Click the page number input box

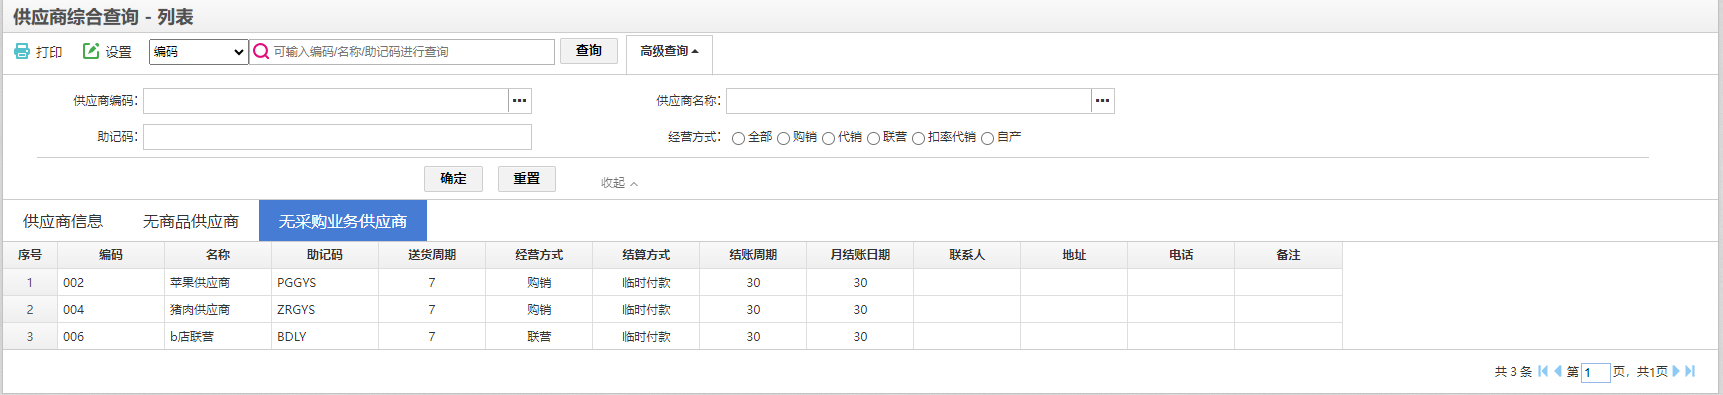pos(1595,372)
